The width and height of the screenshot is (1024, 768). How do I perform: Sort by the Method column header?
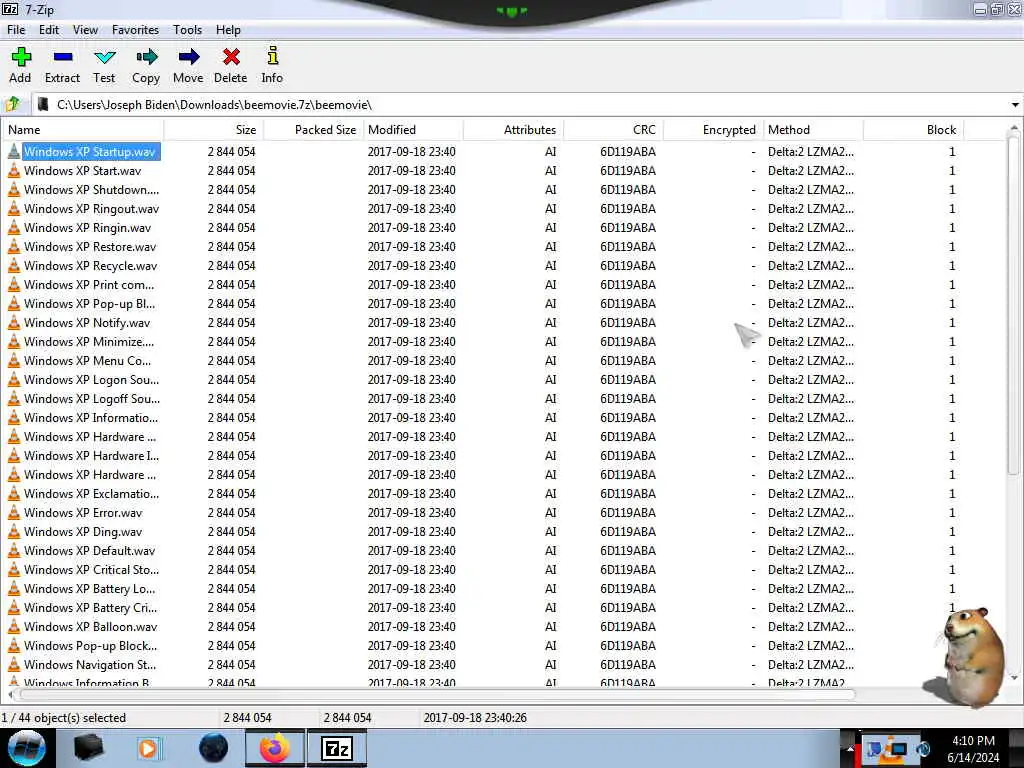pyautogui.click(x=813, y=130)
